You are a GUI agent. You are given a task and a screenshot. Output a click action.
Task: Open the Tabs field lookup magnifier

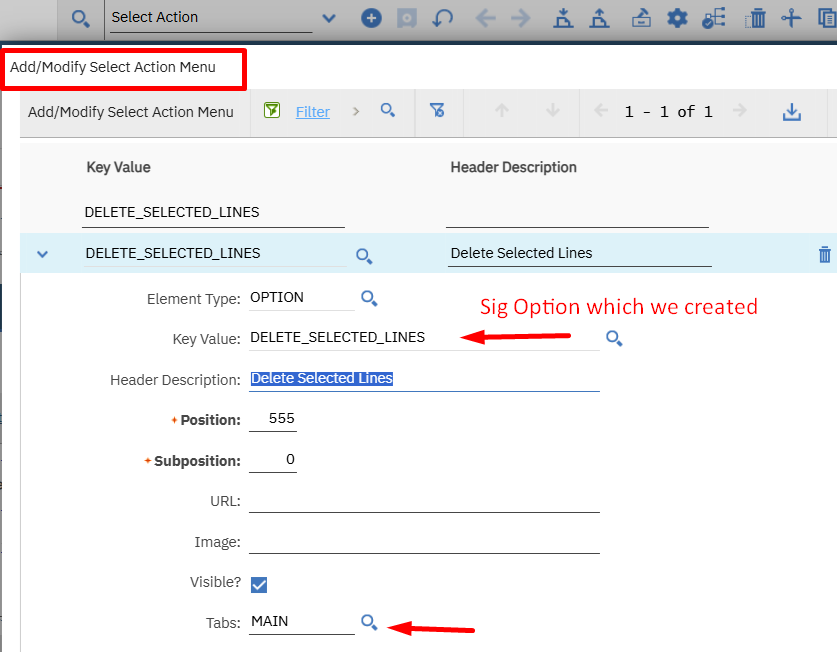(369, 621)
